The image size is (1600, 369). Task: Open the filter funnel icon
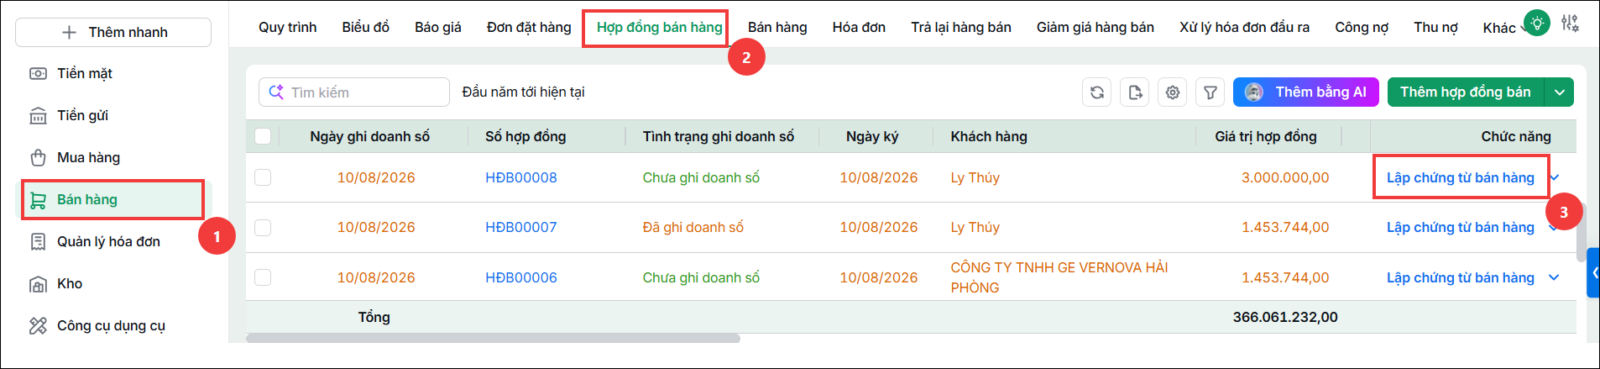click(x=1210, y=92)
